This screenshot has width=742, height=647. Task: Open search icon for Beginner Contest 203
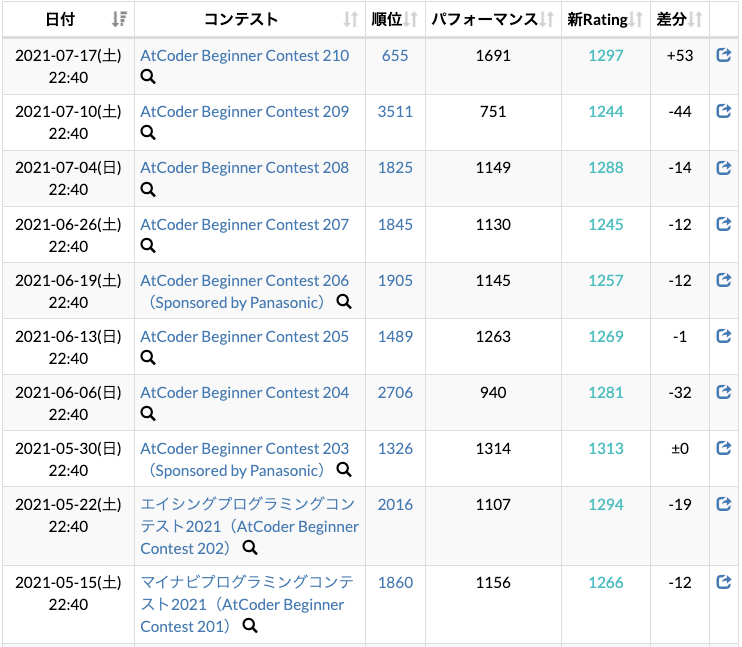[x=344, y=470]
